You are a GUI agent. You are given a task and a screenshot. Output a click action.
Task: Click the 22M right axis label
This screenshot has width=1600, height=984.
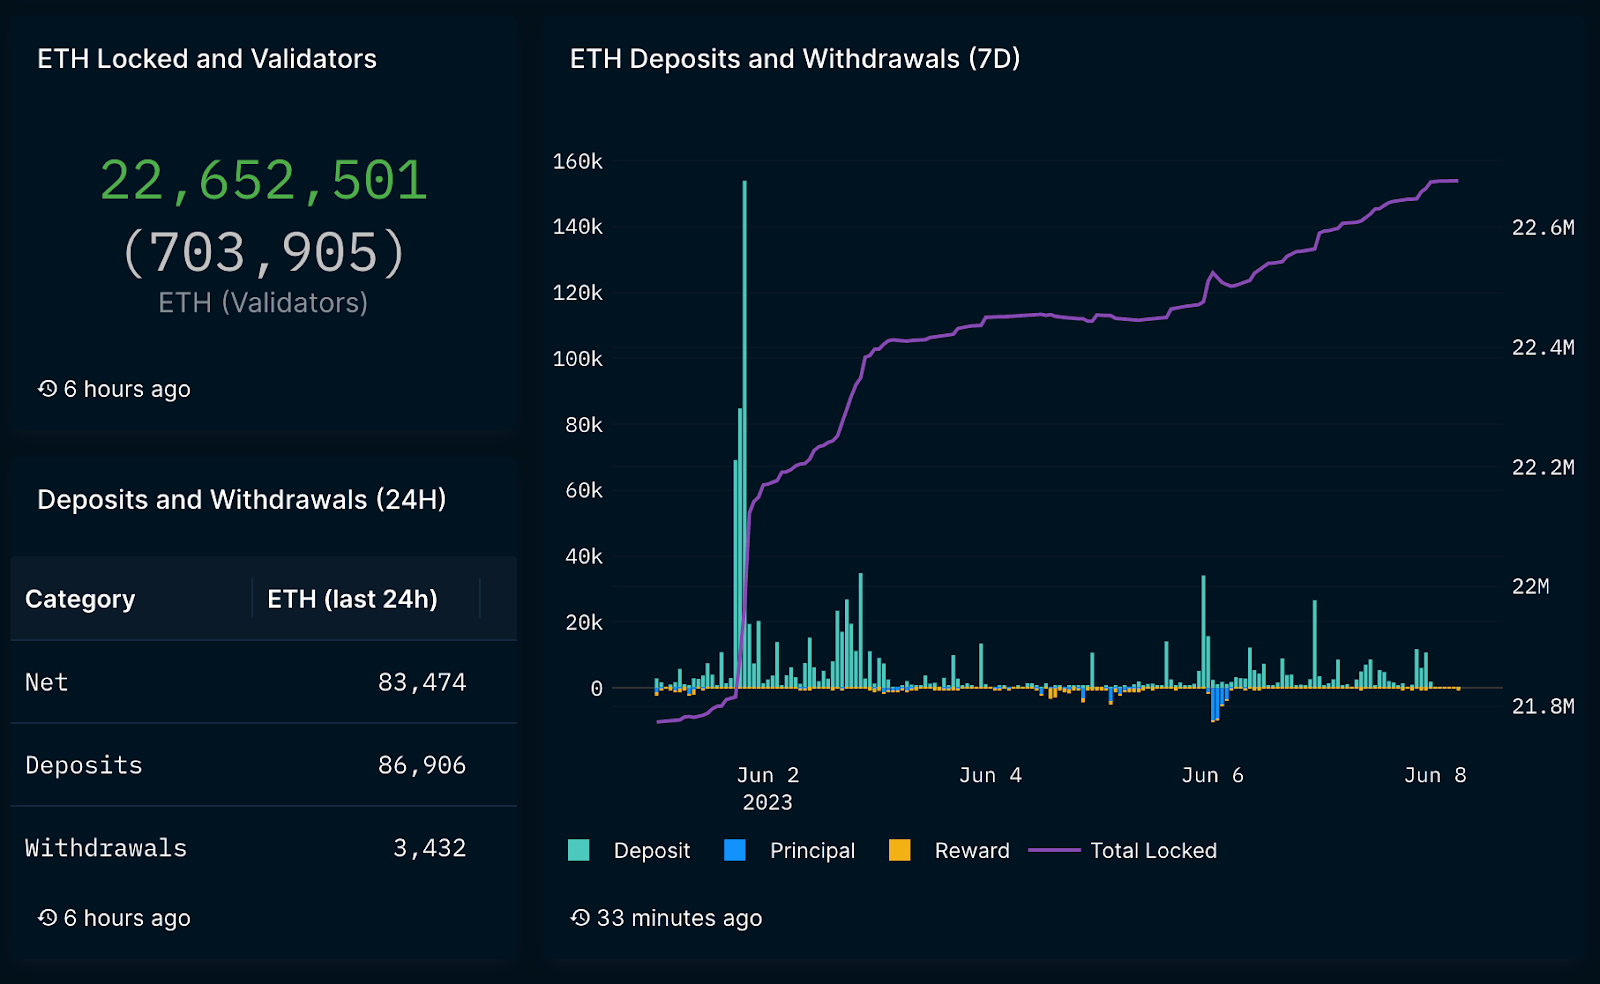click(1531, 587)
